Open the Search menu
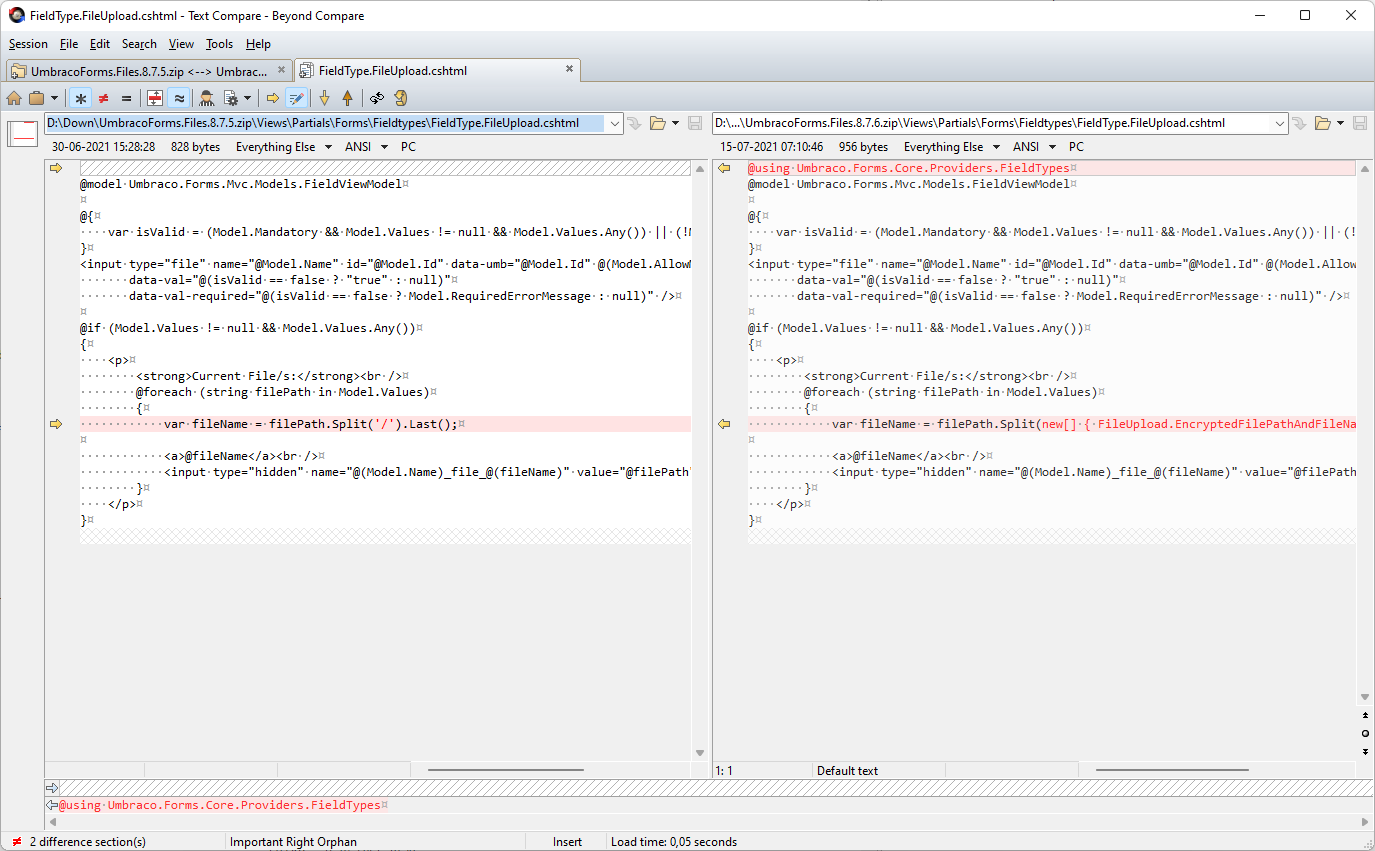The width and height of the screenshot is (1375, 851). click(x=139, y=44)
